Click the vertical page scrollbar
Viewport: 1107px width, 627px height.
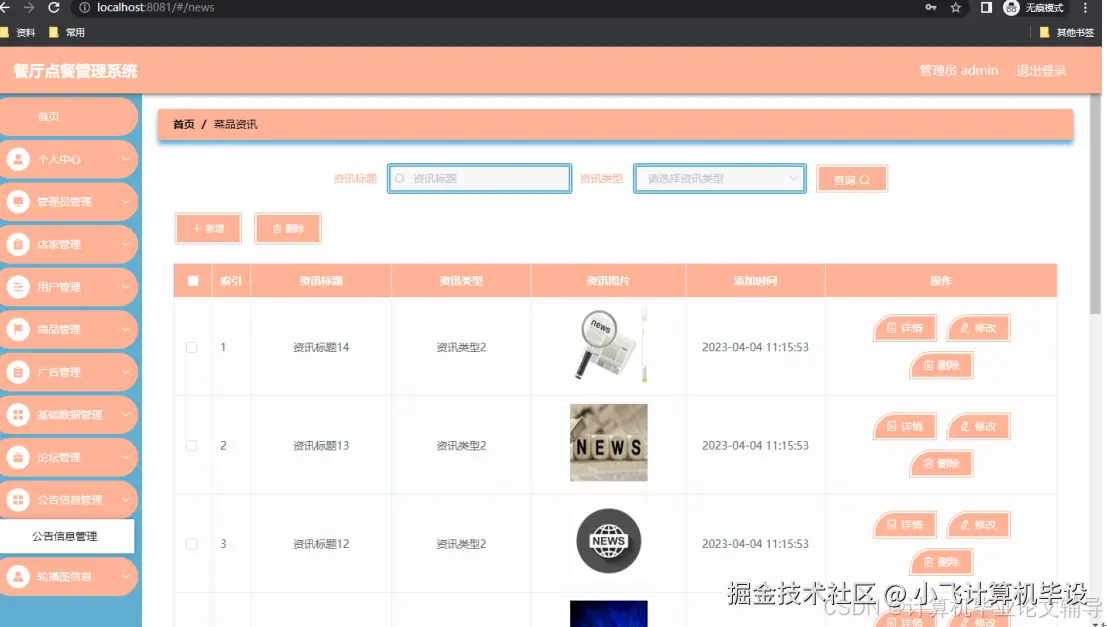click(x=1095, y=205)
